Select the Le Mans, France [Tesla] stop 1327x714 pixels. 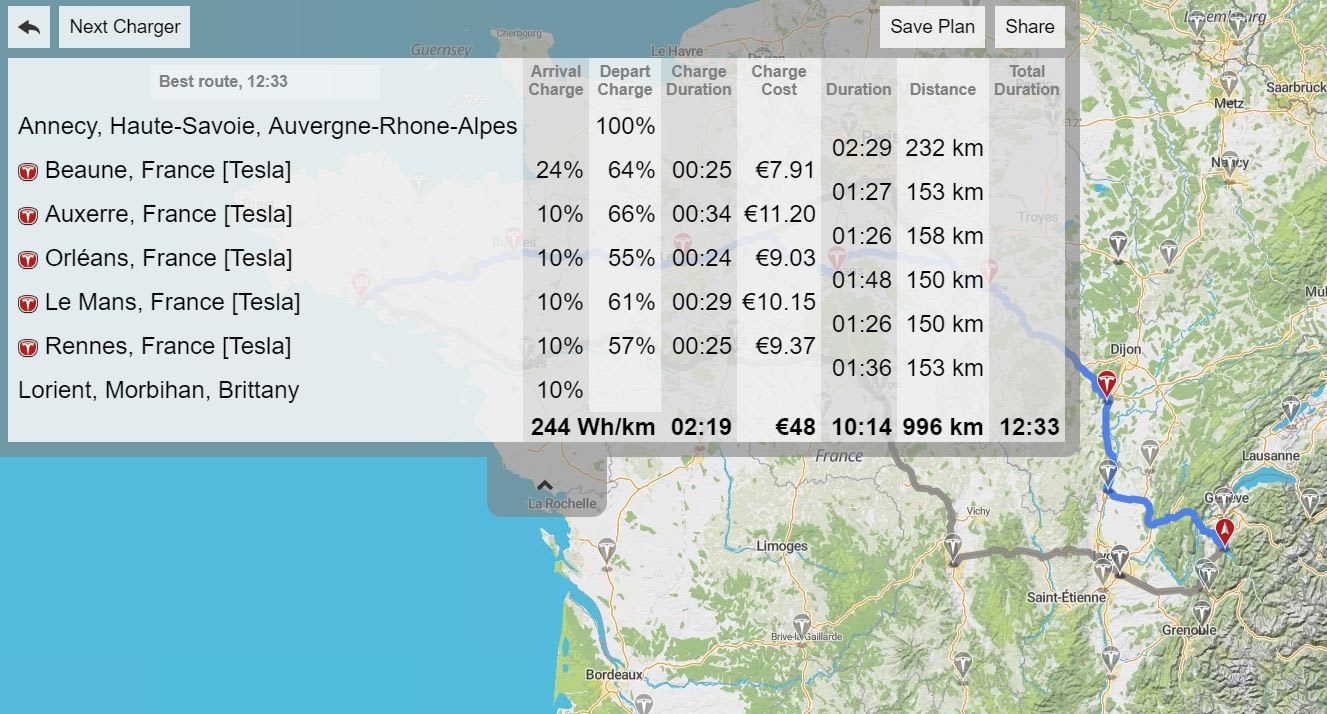pos(173,303)
